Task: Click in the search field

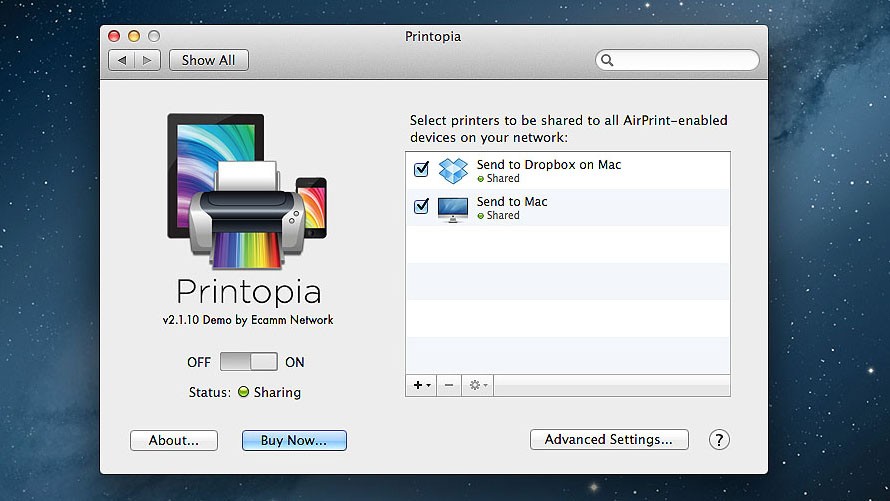Action: [x=685, y=61]
